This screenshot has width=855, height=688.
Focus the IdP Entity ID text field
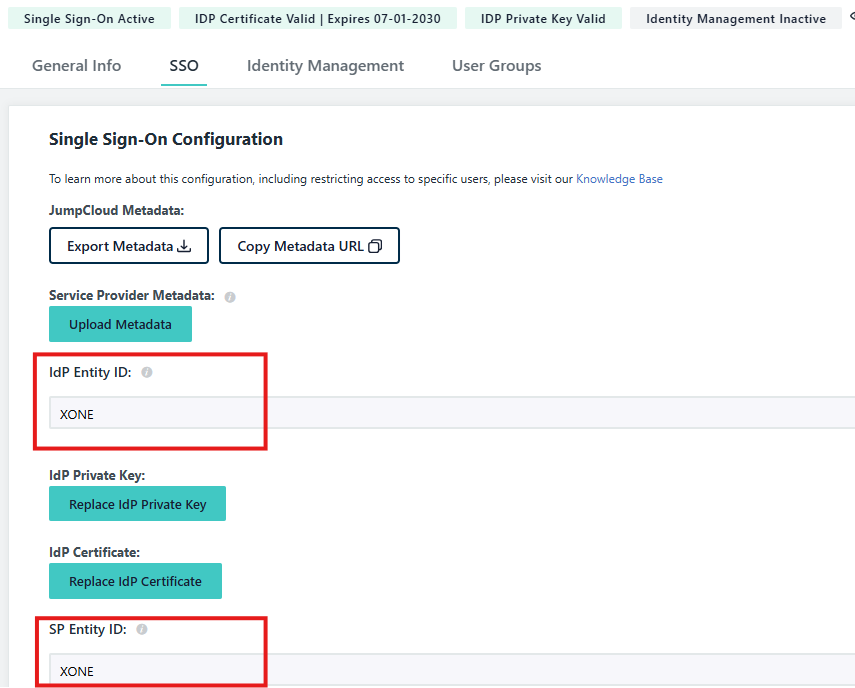[450, 413]
